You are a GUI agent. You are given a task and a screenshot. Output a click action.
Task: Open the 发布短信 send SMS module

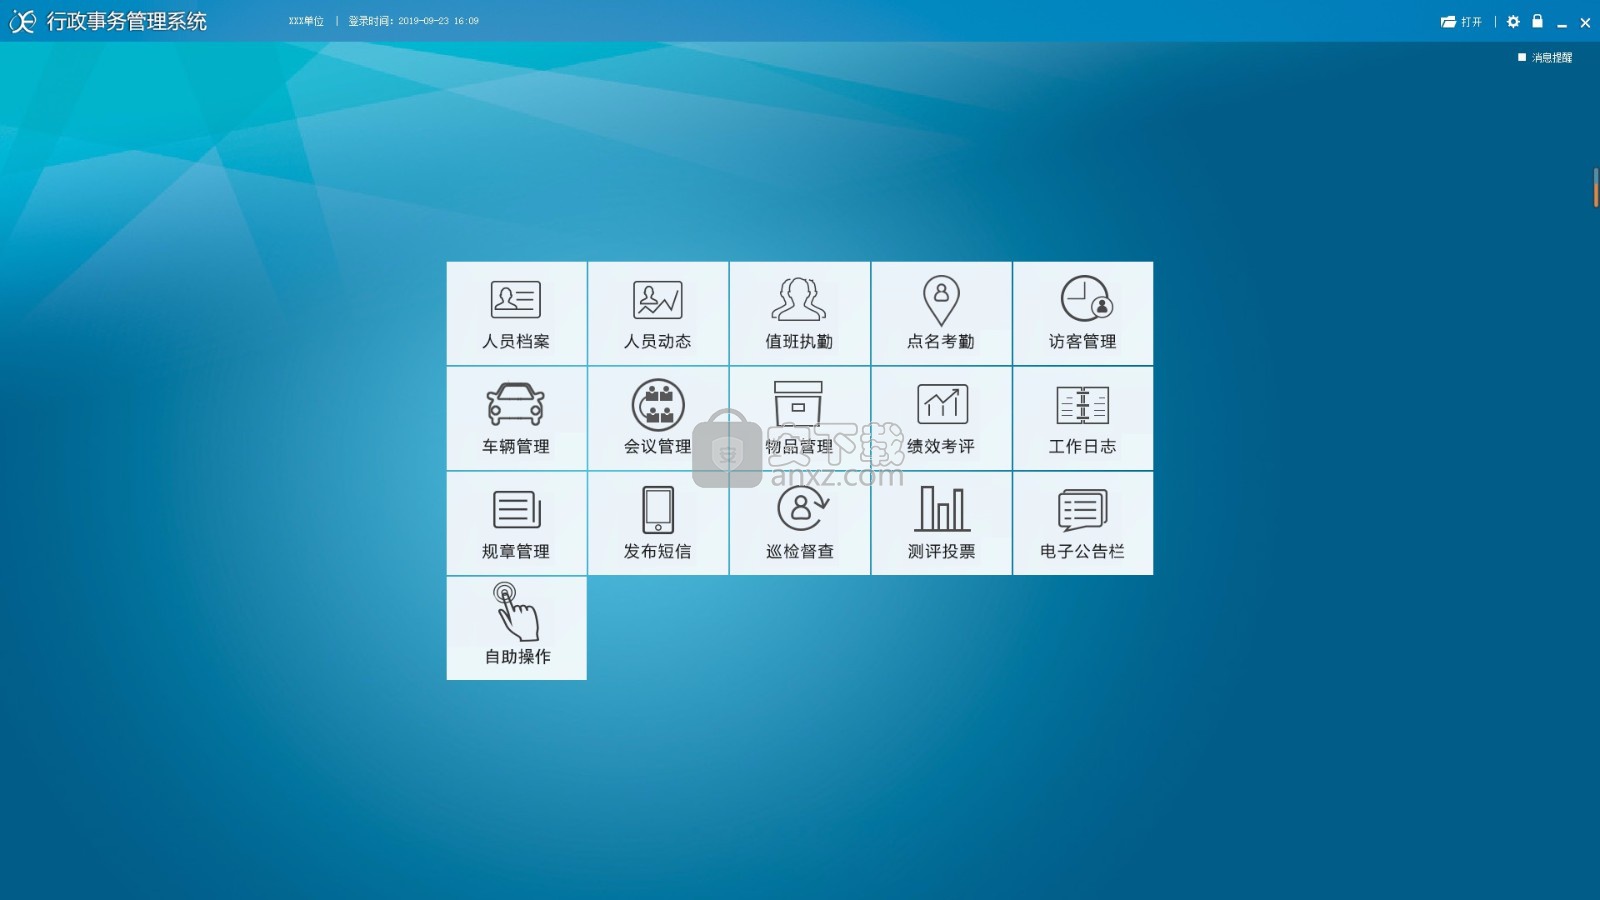click(658, 524)
